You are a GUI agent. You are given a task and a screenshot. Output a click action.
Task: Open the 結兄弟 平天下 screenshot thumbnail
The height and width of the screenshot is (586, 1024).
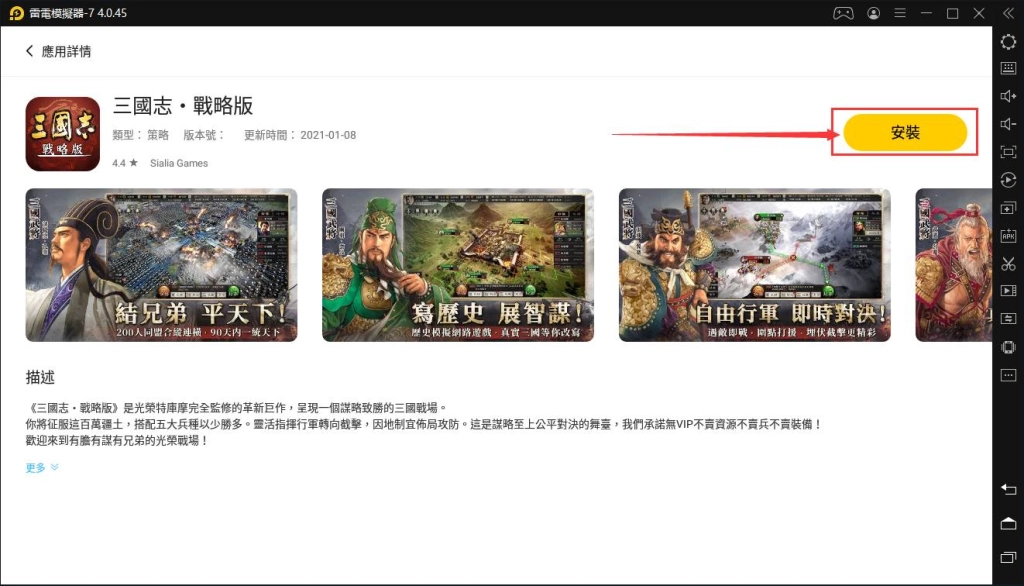(161, 265)
